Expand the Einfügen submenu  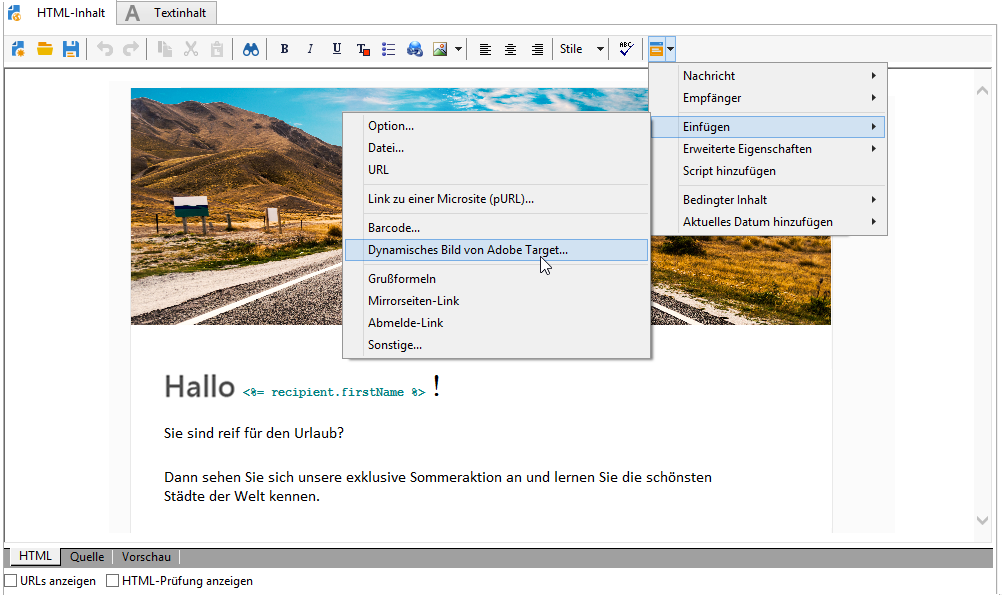coord(770,127)
